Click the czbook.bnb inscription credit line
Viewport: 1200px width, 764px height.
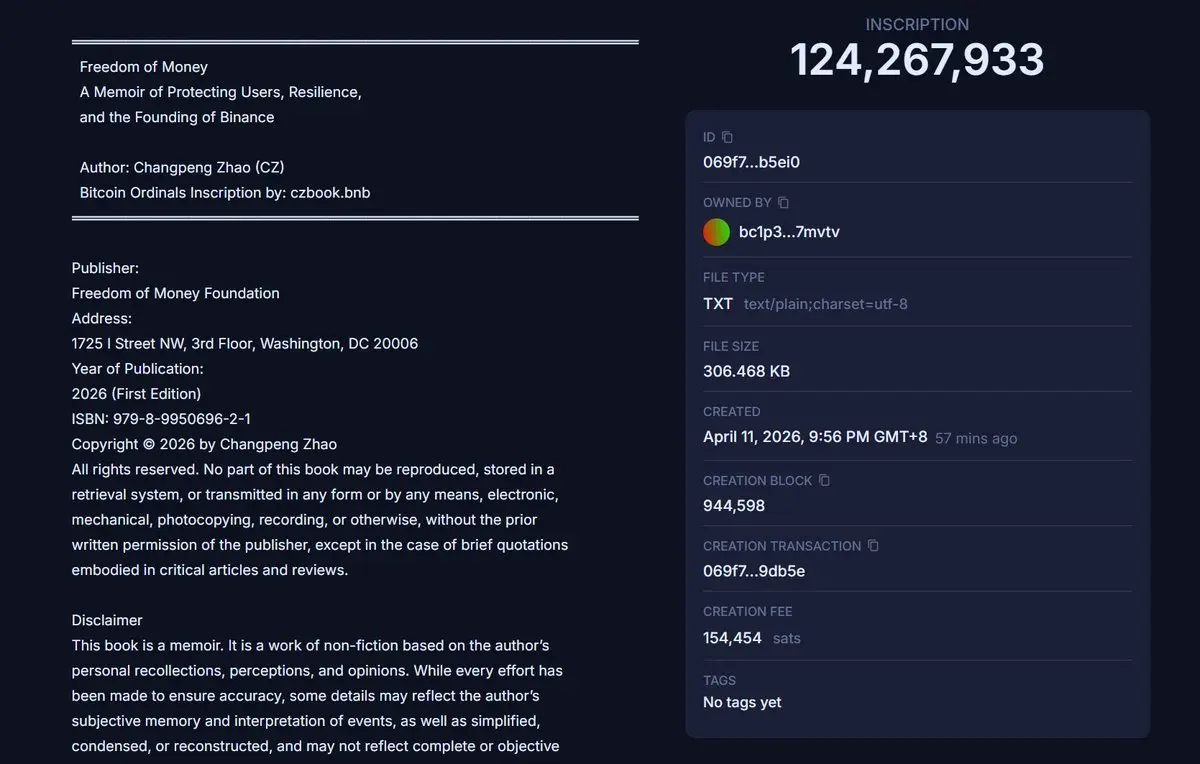[x=225, y=192]
